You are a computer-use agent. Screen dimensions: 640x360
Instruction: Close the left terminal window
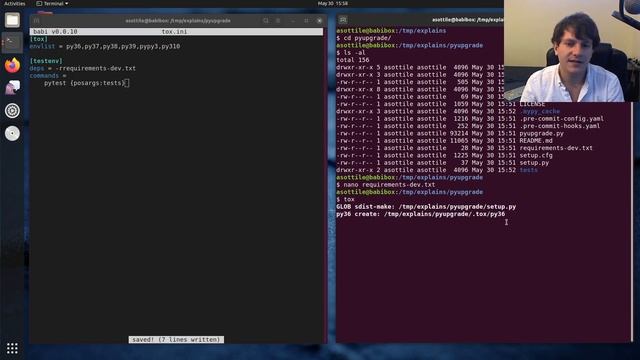320,20
